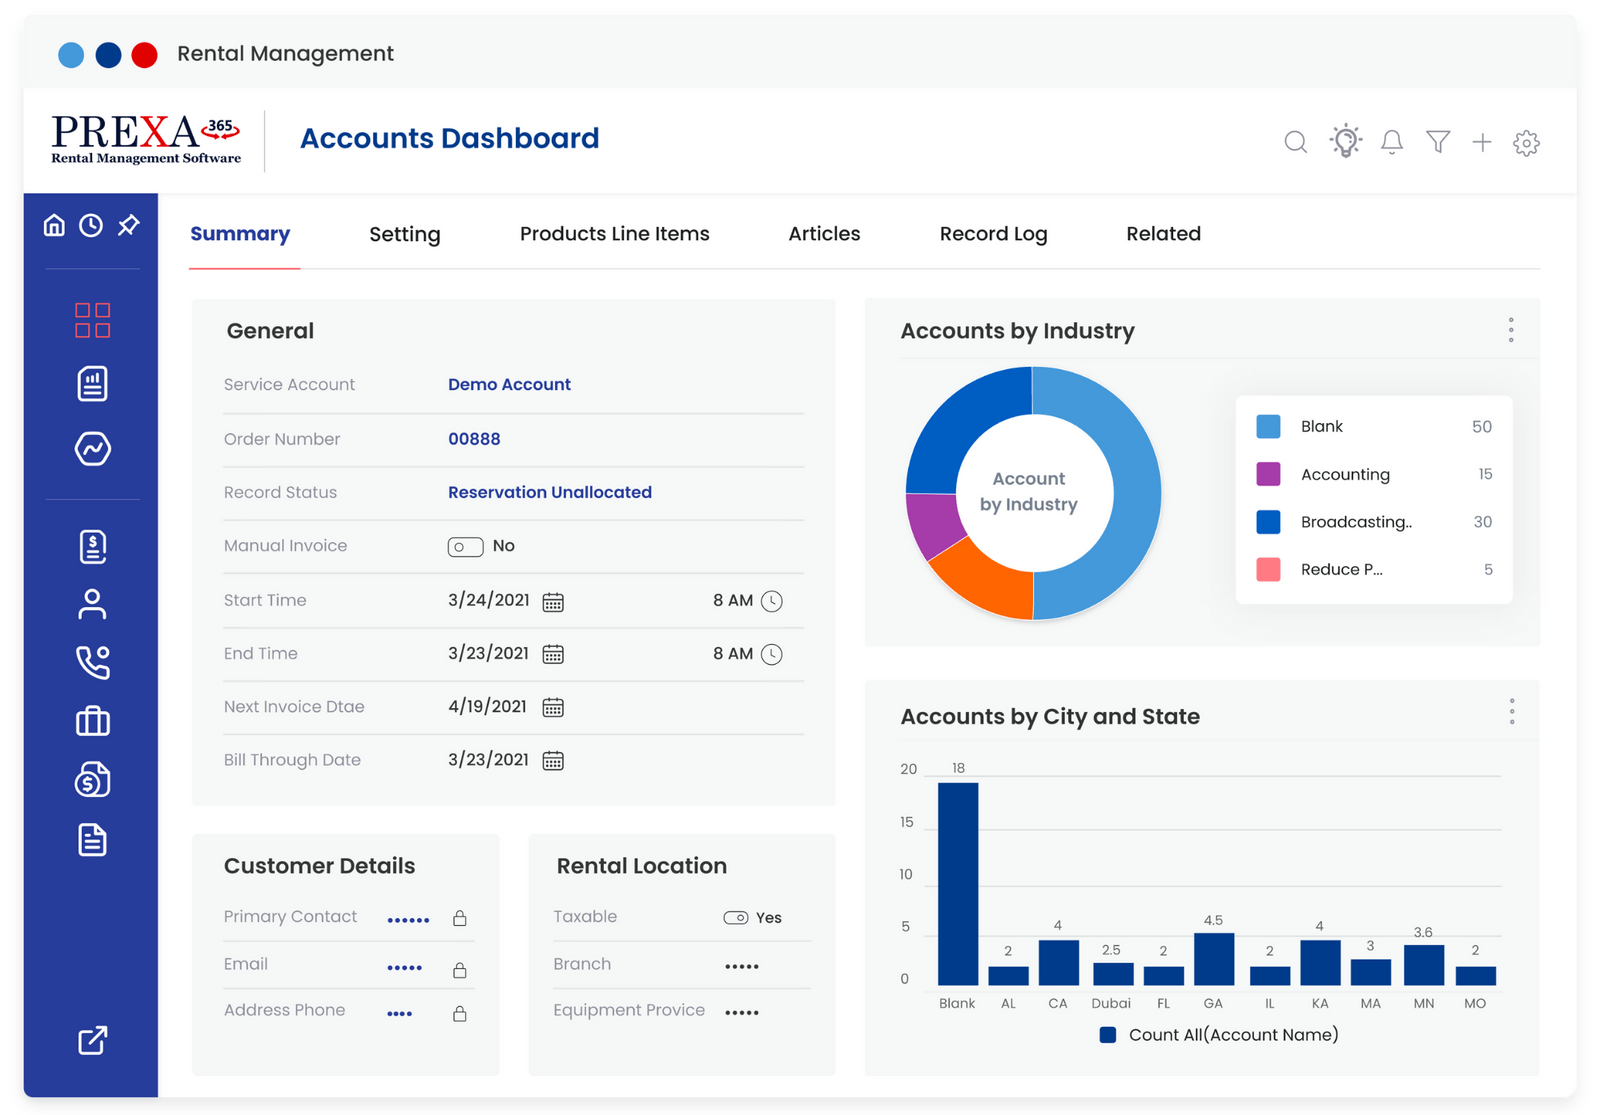Toggle the Manual Invoice switch
Image resolution: width=1600 pixels, height=1115 pixels.
[465, 546]
